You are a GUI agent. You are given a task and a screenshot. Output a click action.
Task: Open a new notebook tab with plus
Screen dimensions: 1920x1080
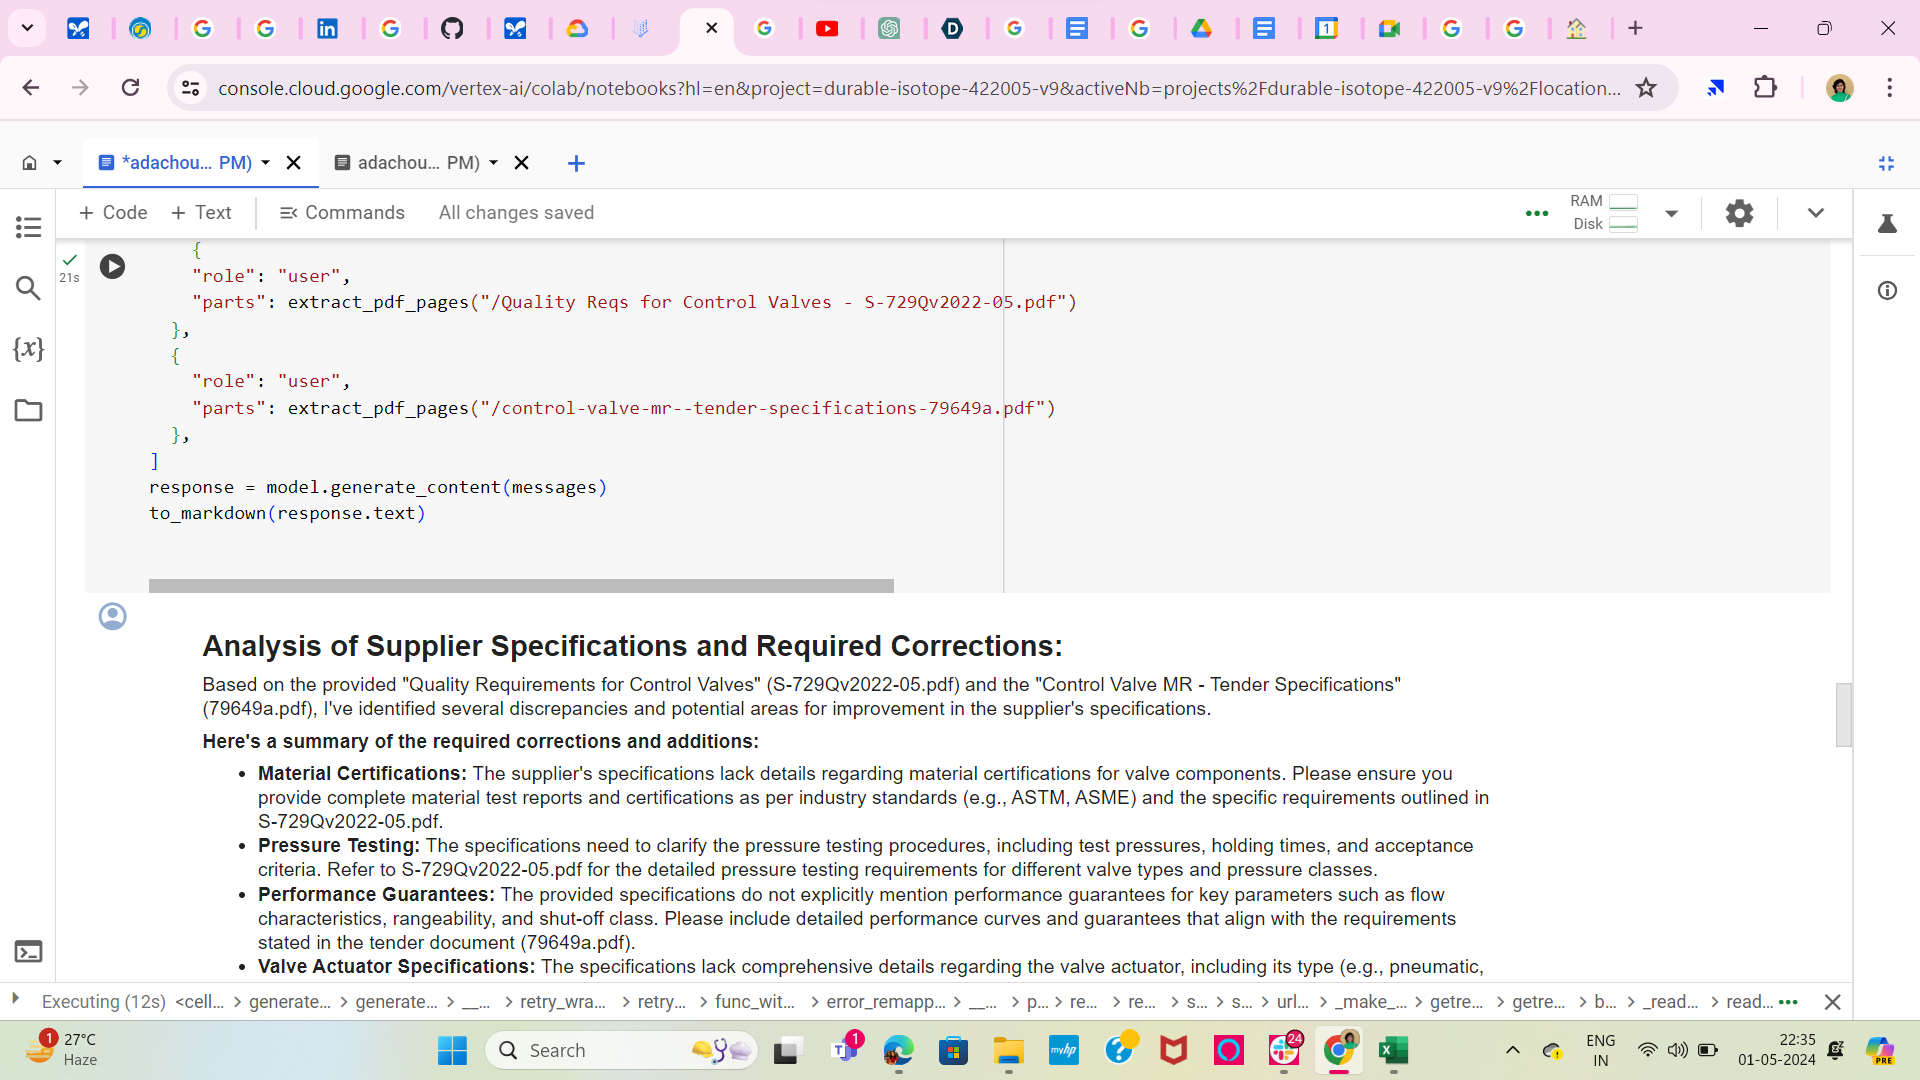click(x=576, y=163)
